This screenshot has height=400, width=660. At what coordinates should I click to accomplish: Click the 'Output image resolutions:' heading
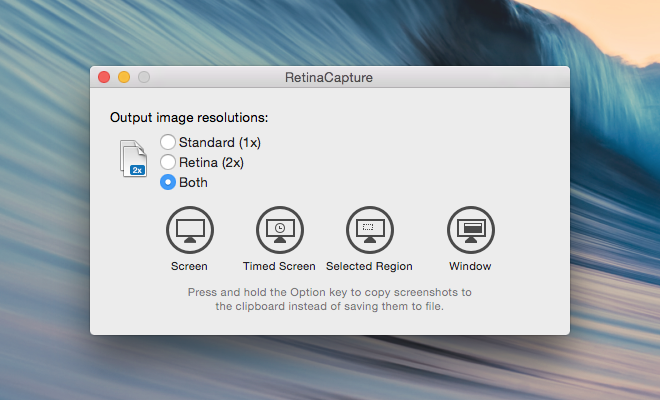click(x=189, y=118)
